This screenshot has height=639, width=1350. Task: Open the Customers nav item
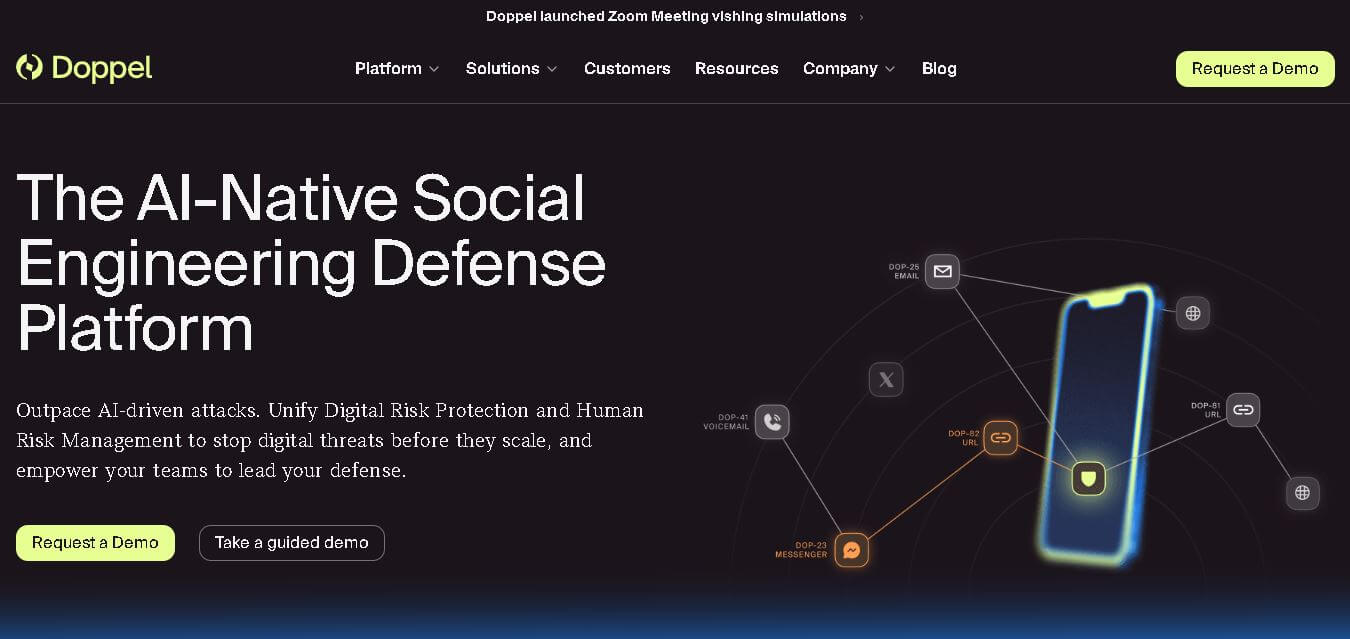pyautogui.click(x=627, y=68)
